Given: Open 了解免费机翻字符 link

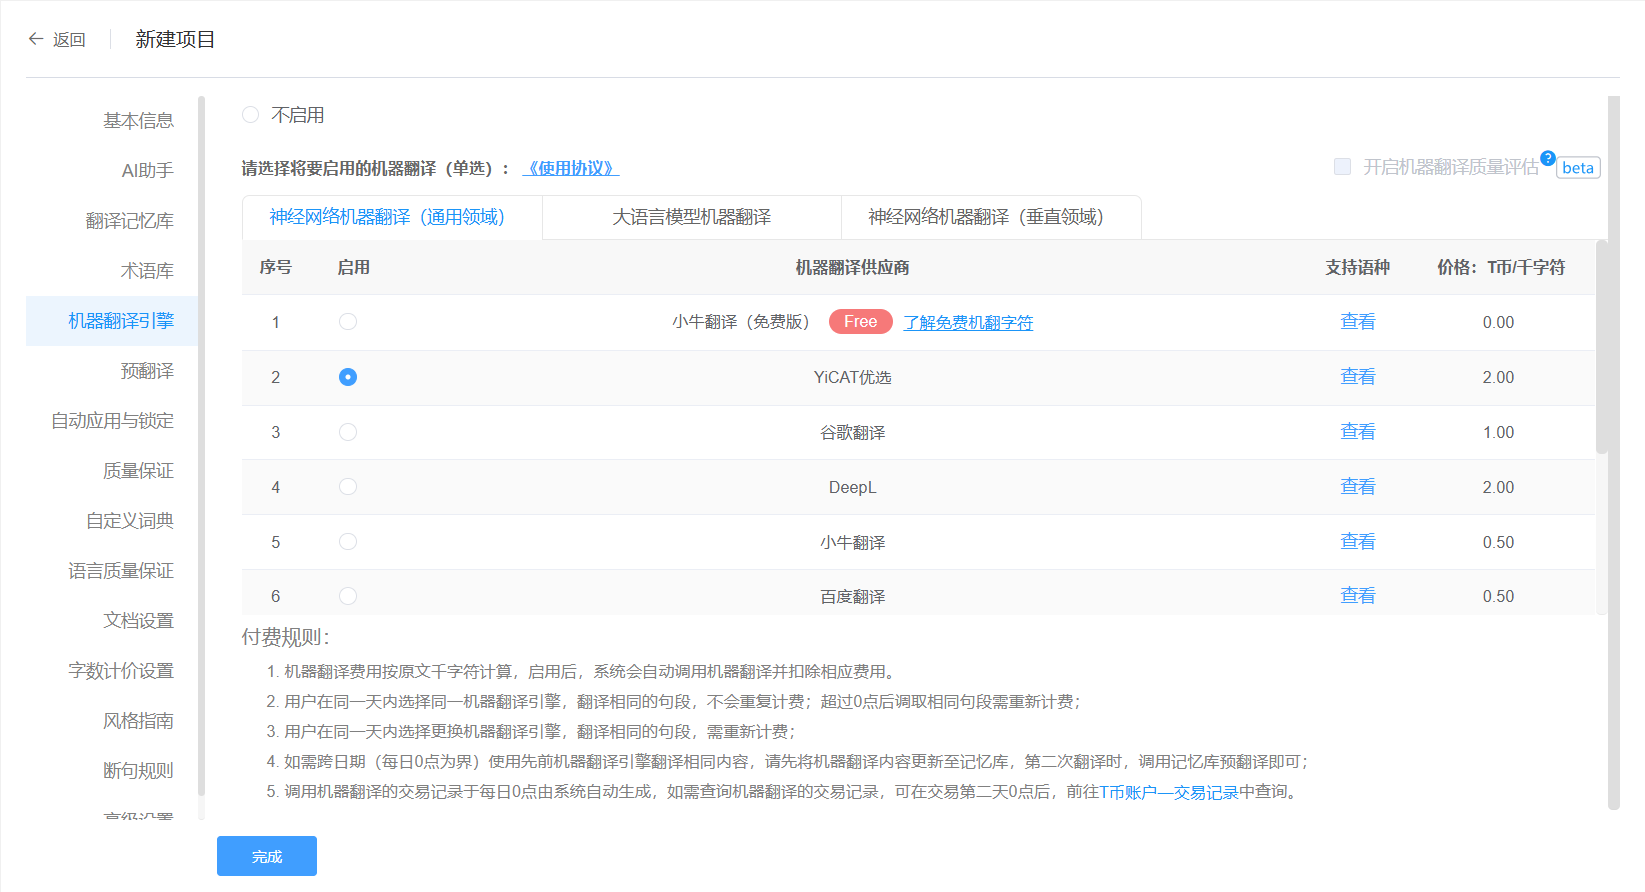Looking at the screenshot, I should pyautogui.click(x=968, y=322).
